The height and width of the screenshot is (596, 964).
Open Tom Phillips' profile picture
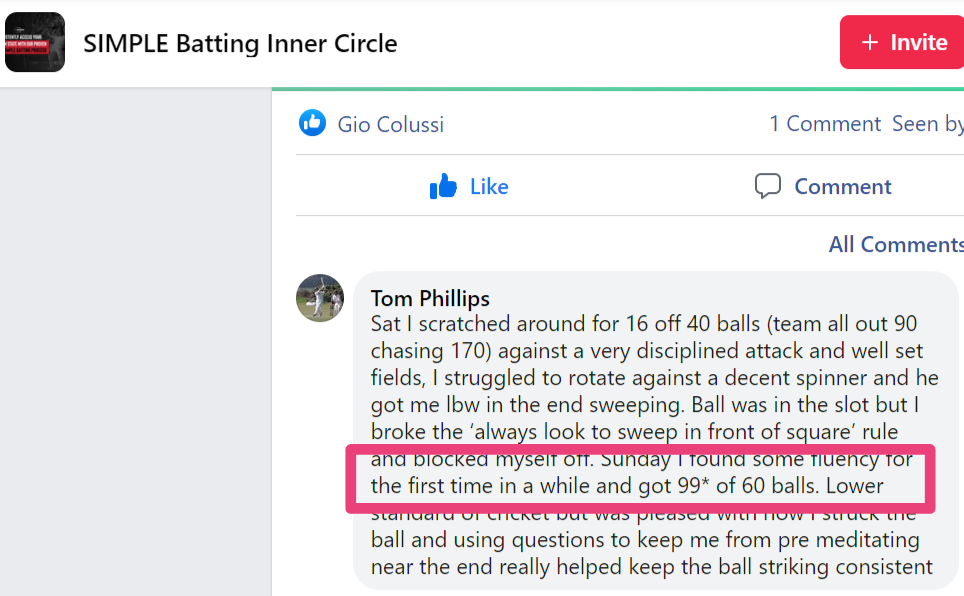tap(320, 298)
